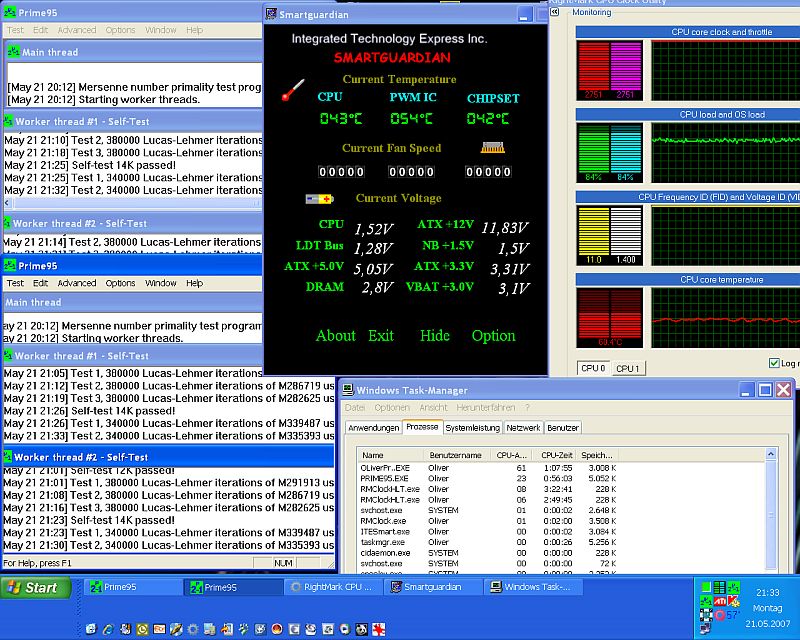Open the ATI tray icon
The height and width of the screenshot is (640, 800).
719,601
